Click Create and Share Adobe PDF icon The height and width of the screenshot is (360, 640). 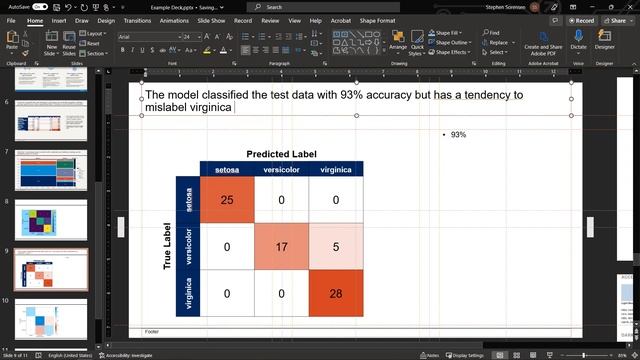pos(543,38)
